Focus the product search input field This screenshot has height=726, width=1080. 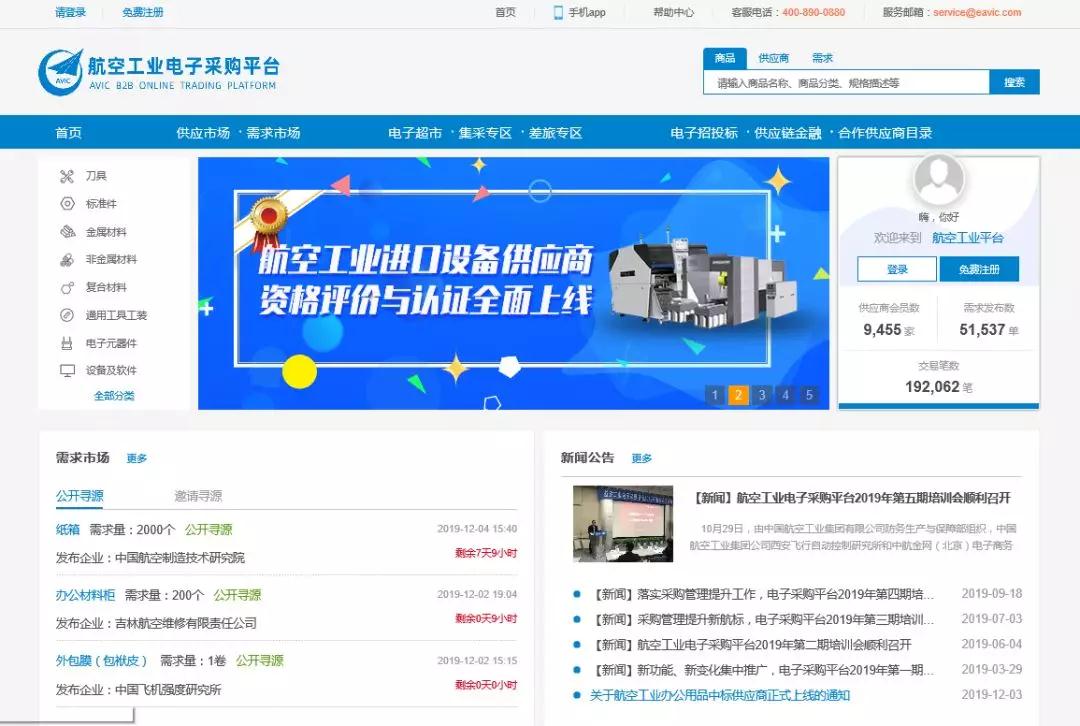pos(847,83)
